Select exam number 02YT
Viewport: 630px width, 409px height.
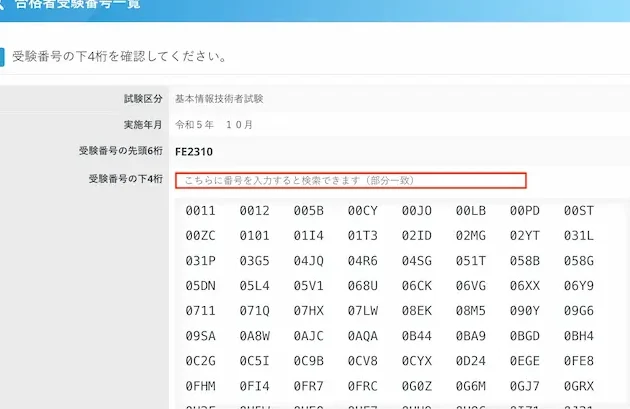[x=525, y=236]
